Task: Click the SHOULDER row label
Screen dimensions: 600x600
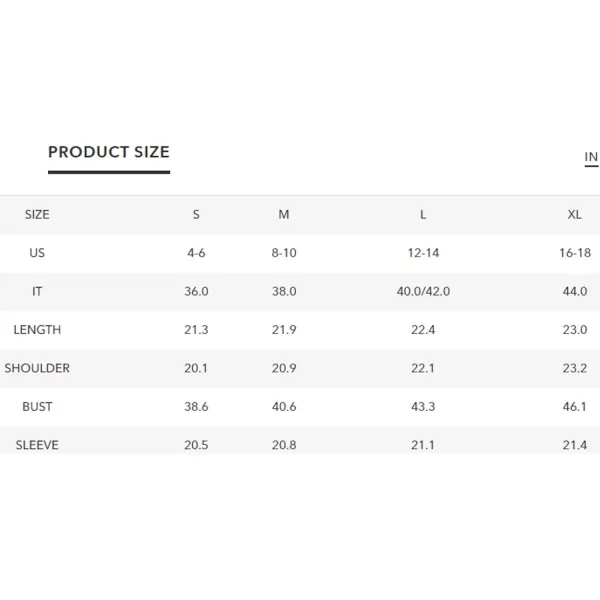Action: [37, 368]
